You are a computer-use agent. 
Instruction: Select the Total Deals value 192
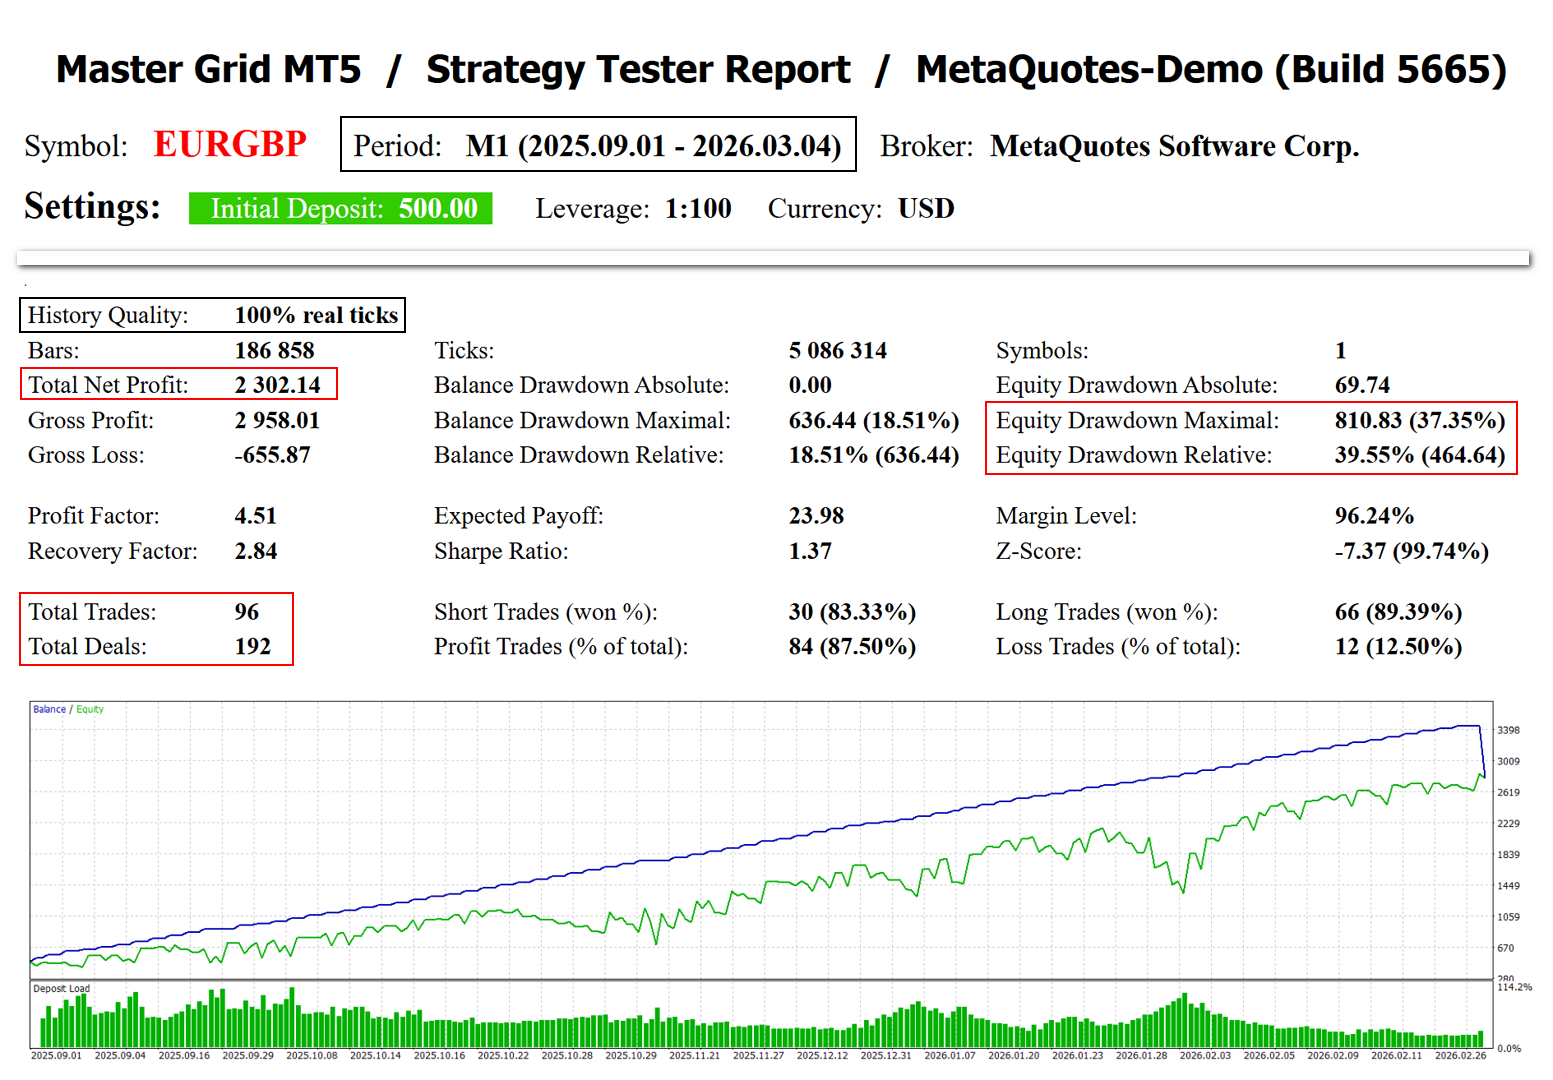click(x=253, y=647)
